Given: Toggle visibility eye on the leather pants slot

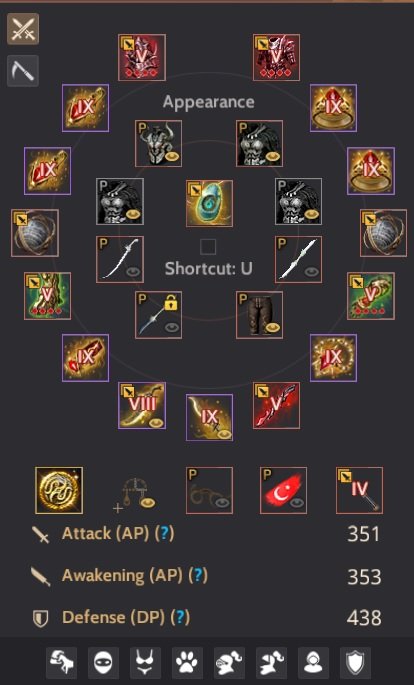Looking at the screenshot, I should (273, 328).
